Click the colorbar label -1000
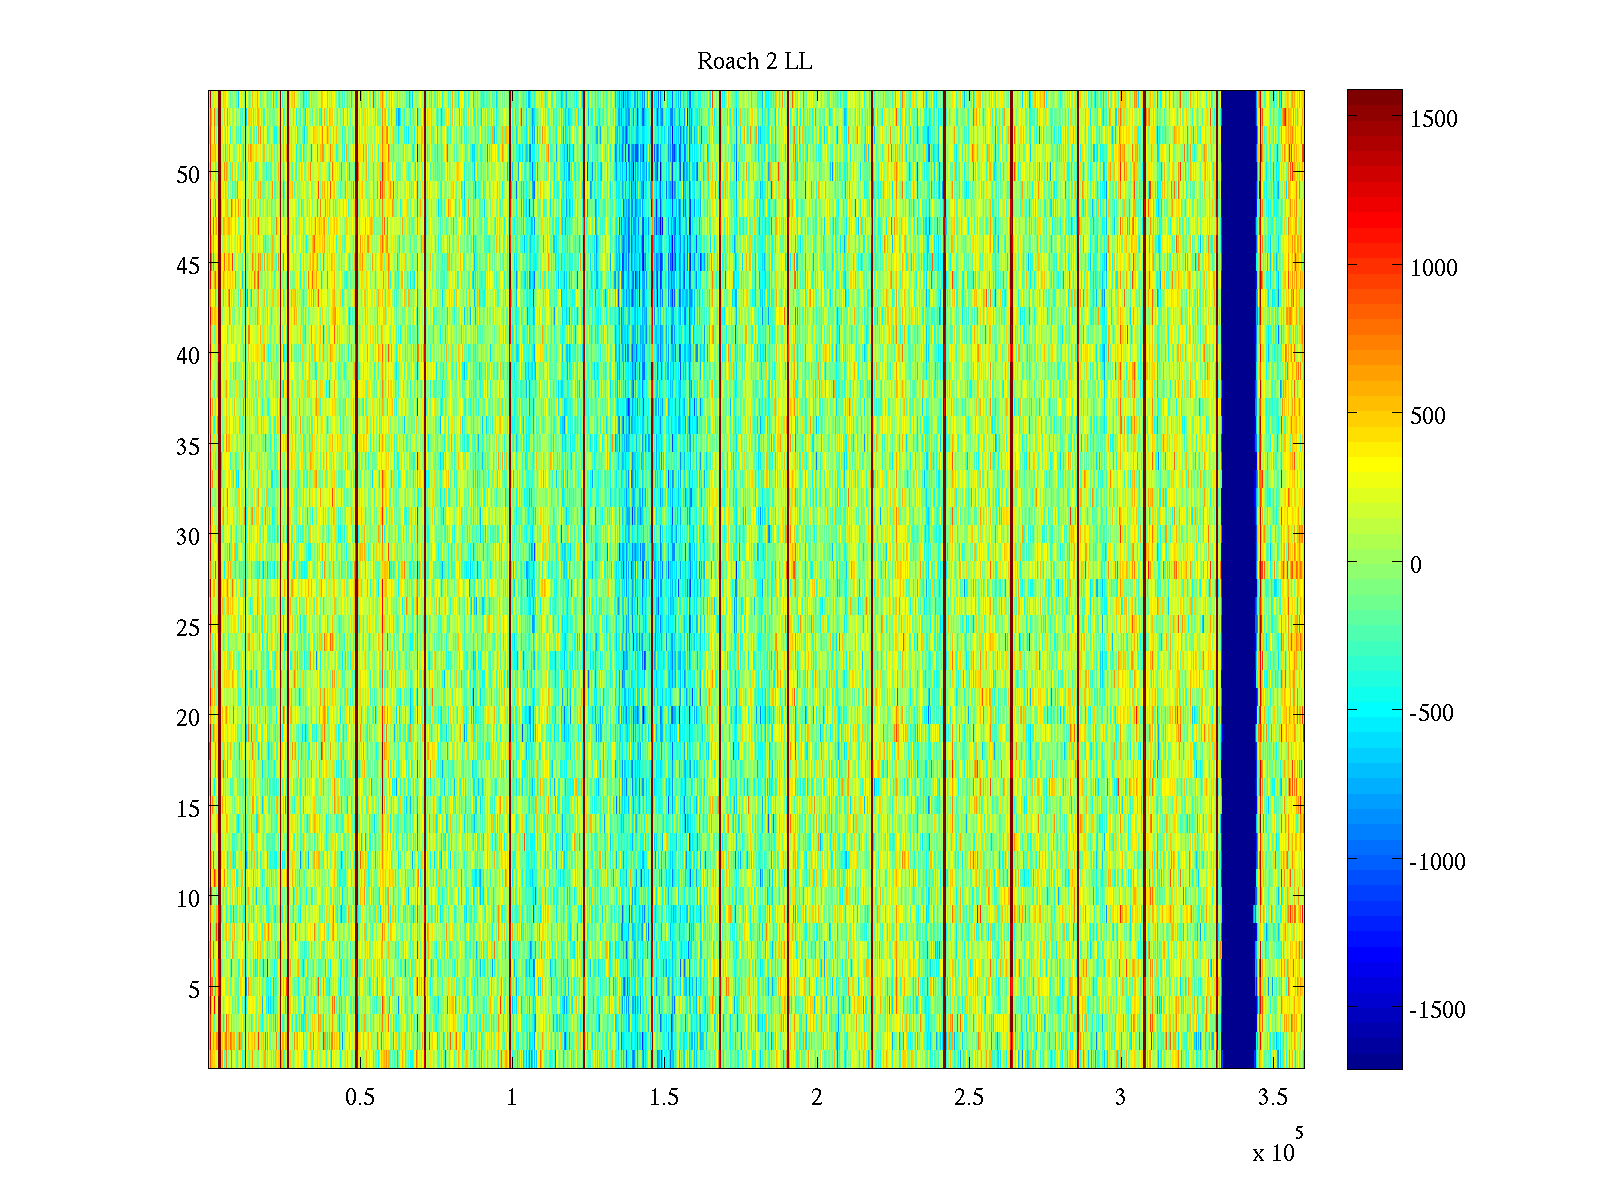The width and height of the screenshot is (1600, 1200). 1437,862
